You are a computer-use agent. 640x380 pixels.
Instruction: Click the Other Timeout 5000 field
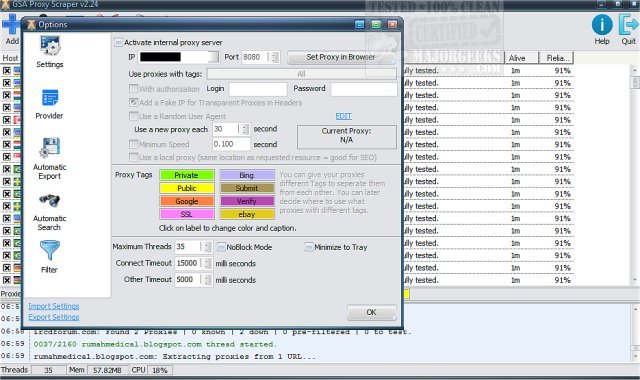tap(189, 280)
